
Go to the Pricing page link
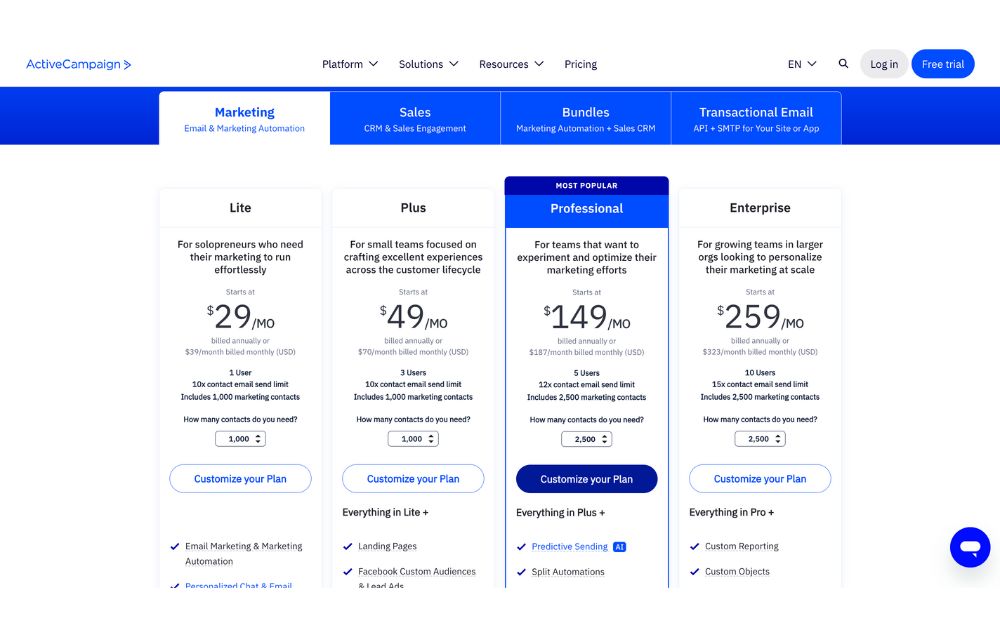580,64
